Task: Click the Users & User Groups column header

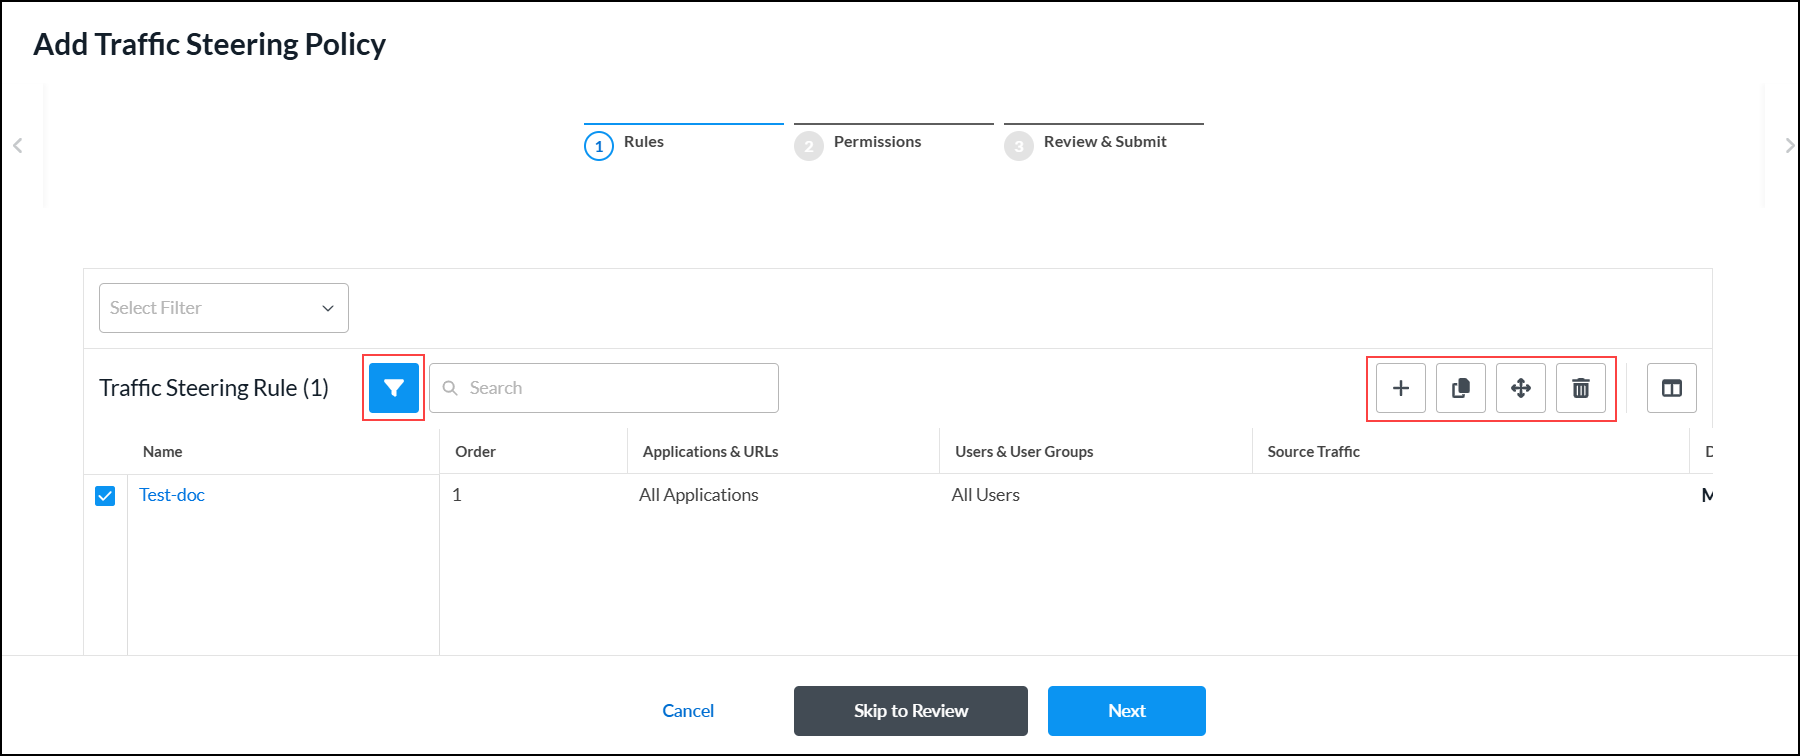Action: click(1024, 452)
